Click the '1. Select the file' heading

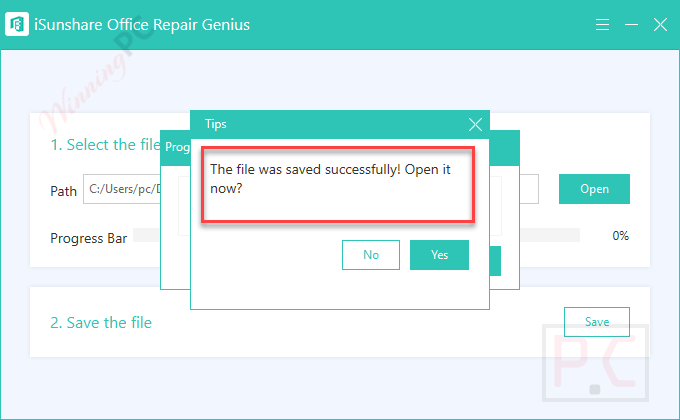coord(105,144)
